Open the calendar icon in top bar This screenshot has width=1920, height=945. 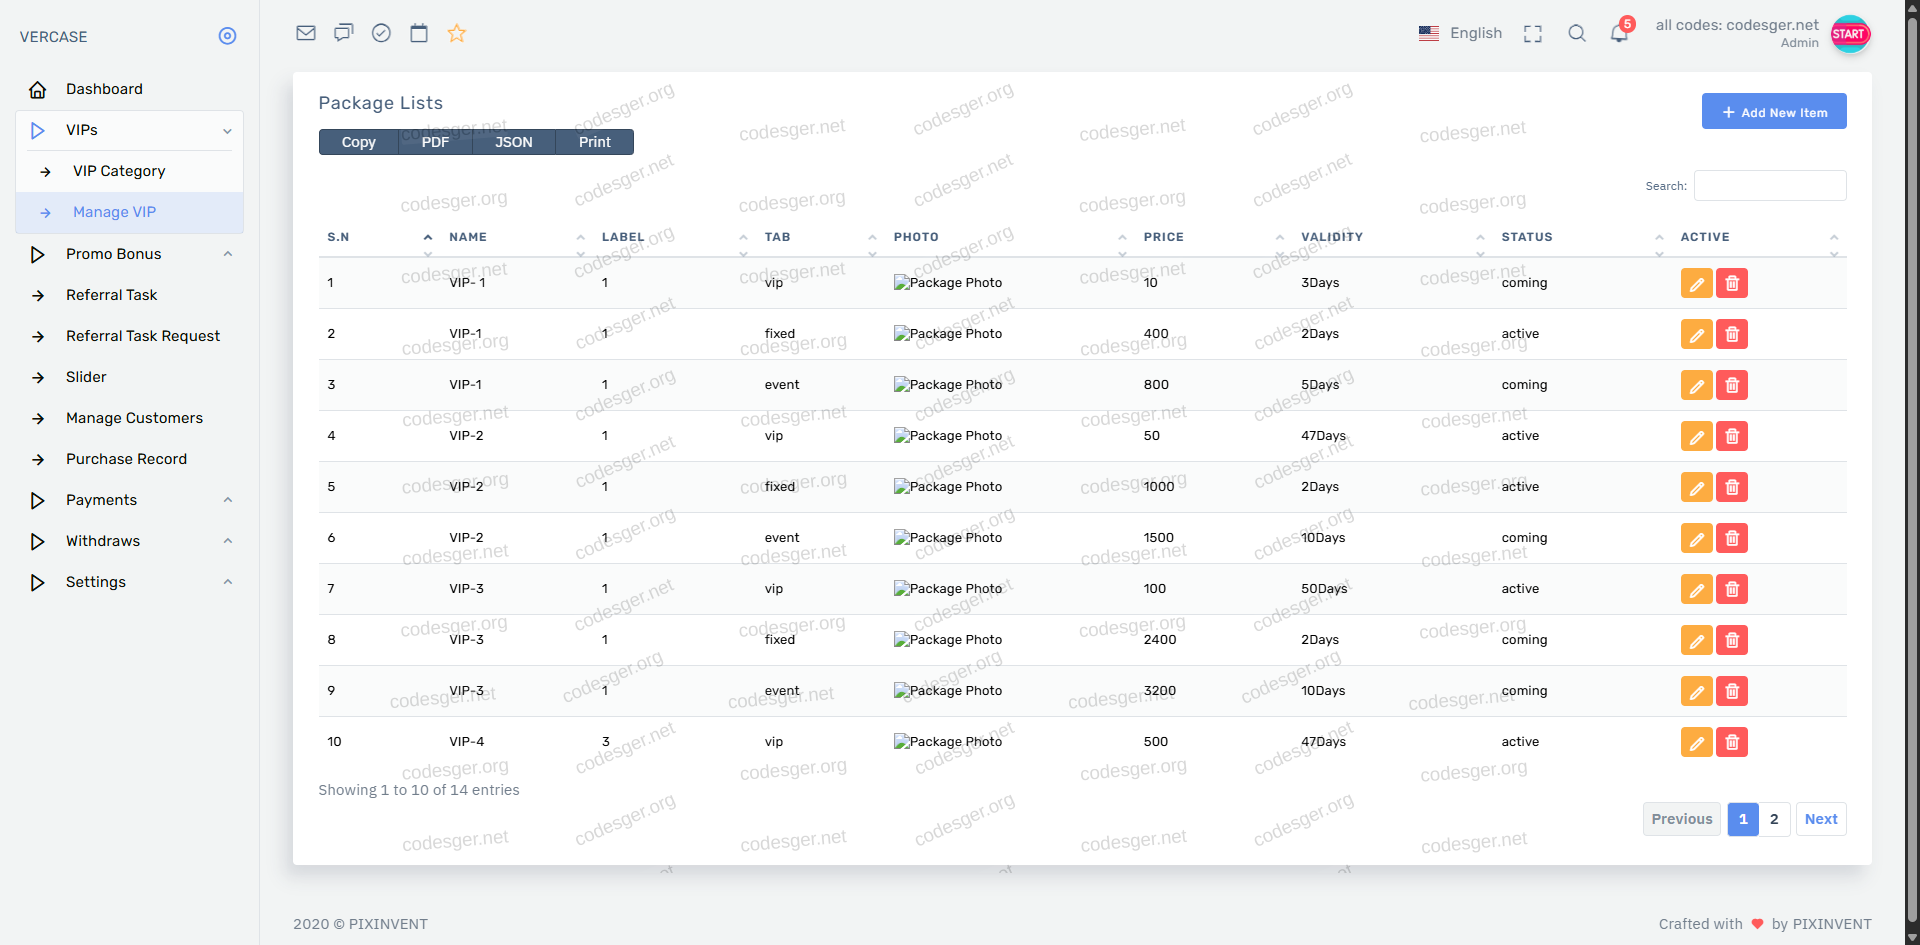coord(419,33)
